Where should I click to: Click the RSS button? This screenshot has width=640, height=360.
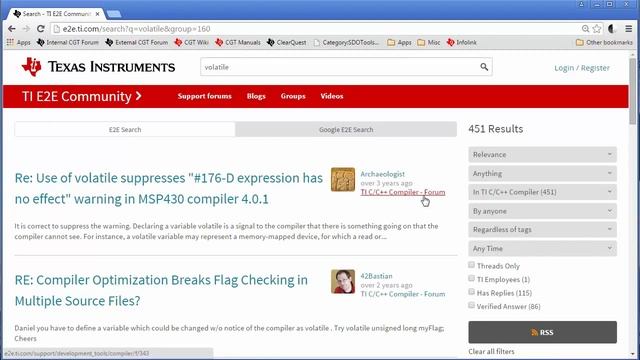(542, 332)
